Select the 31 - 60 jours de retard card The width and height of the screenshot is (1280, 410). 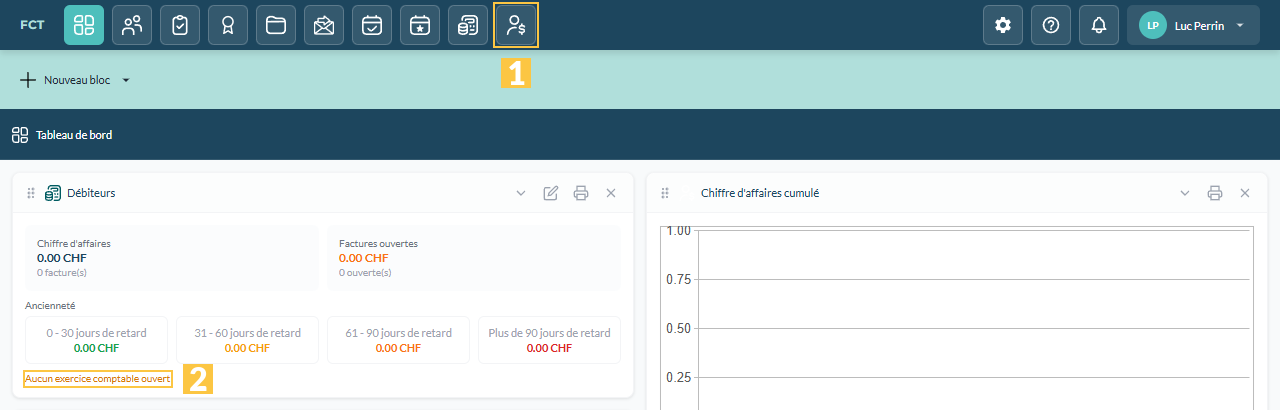click(x=247, y=340)
